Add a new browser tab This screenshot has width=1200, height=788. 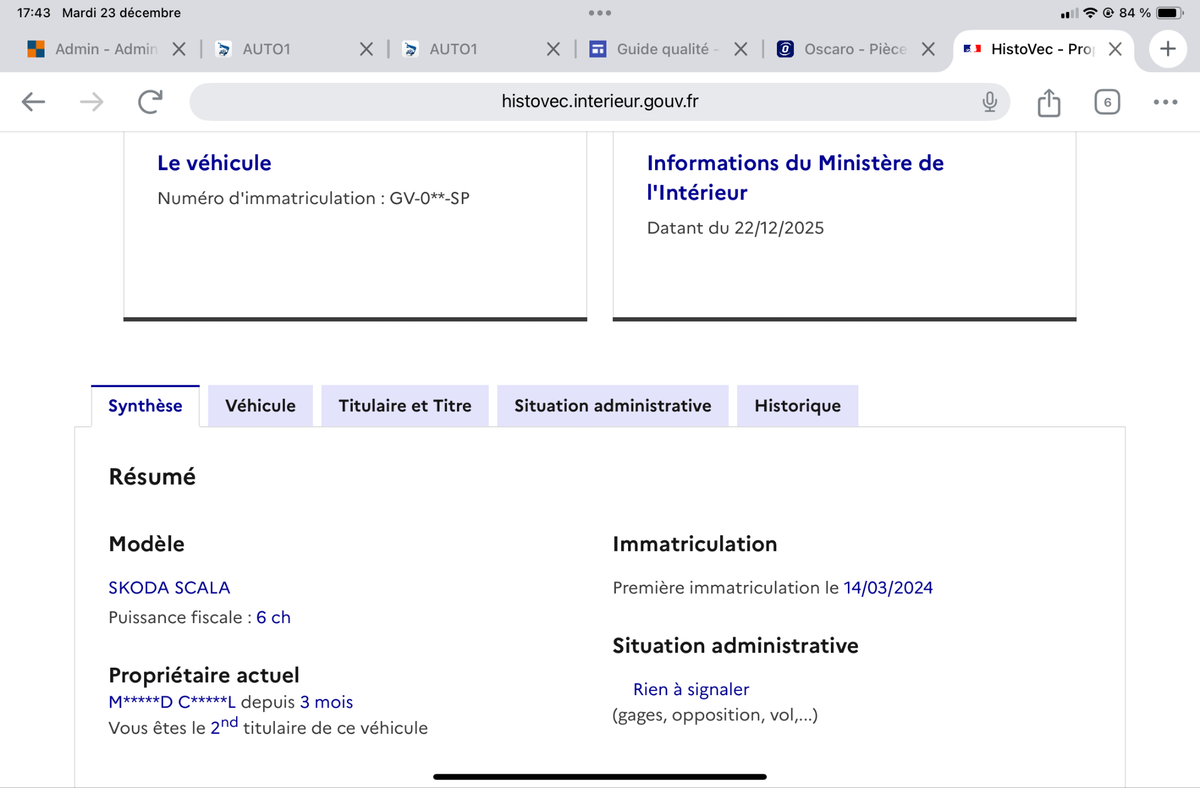point(1166,49)
